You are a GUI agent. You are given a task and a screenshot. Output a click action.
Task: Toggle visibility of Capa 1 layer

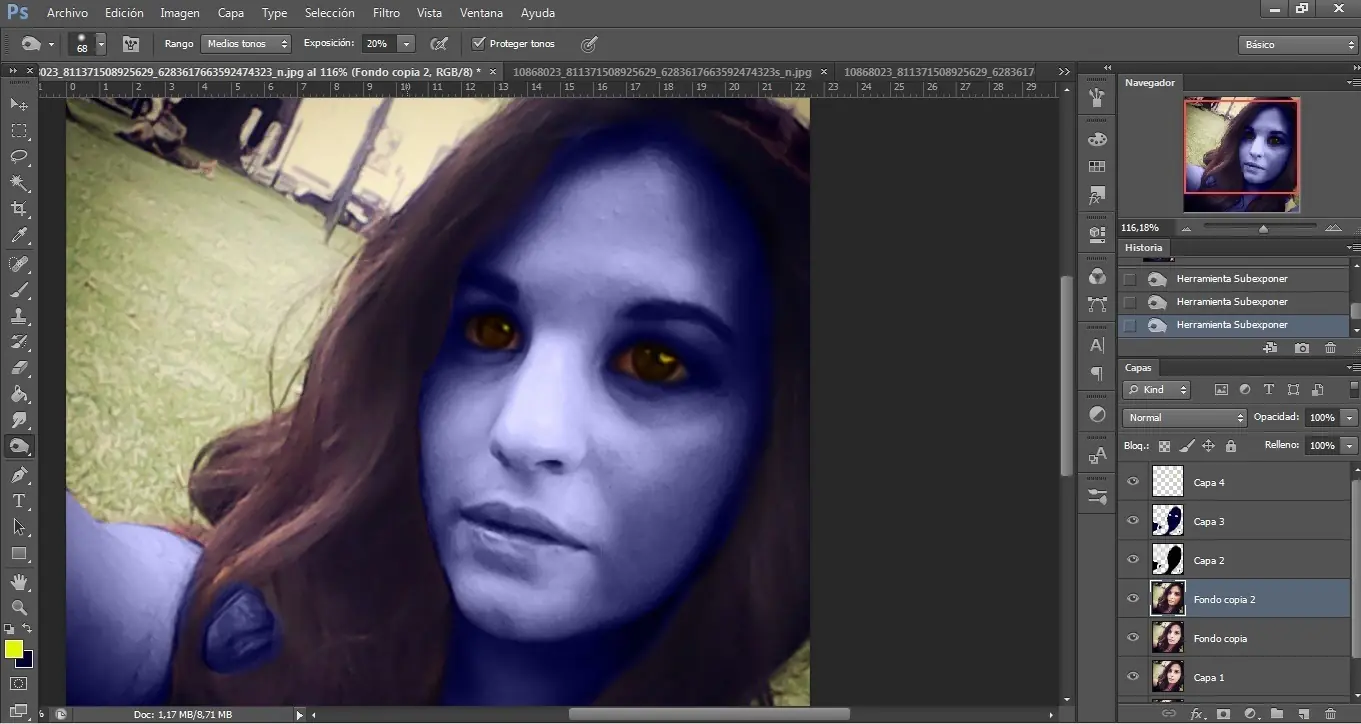pyautogui.click(x=1133, y=677)
